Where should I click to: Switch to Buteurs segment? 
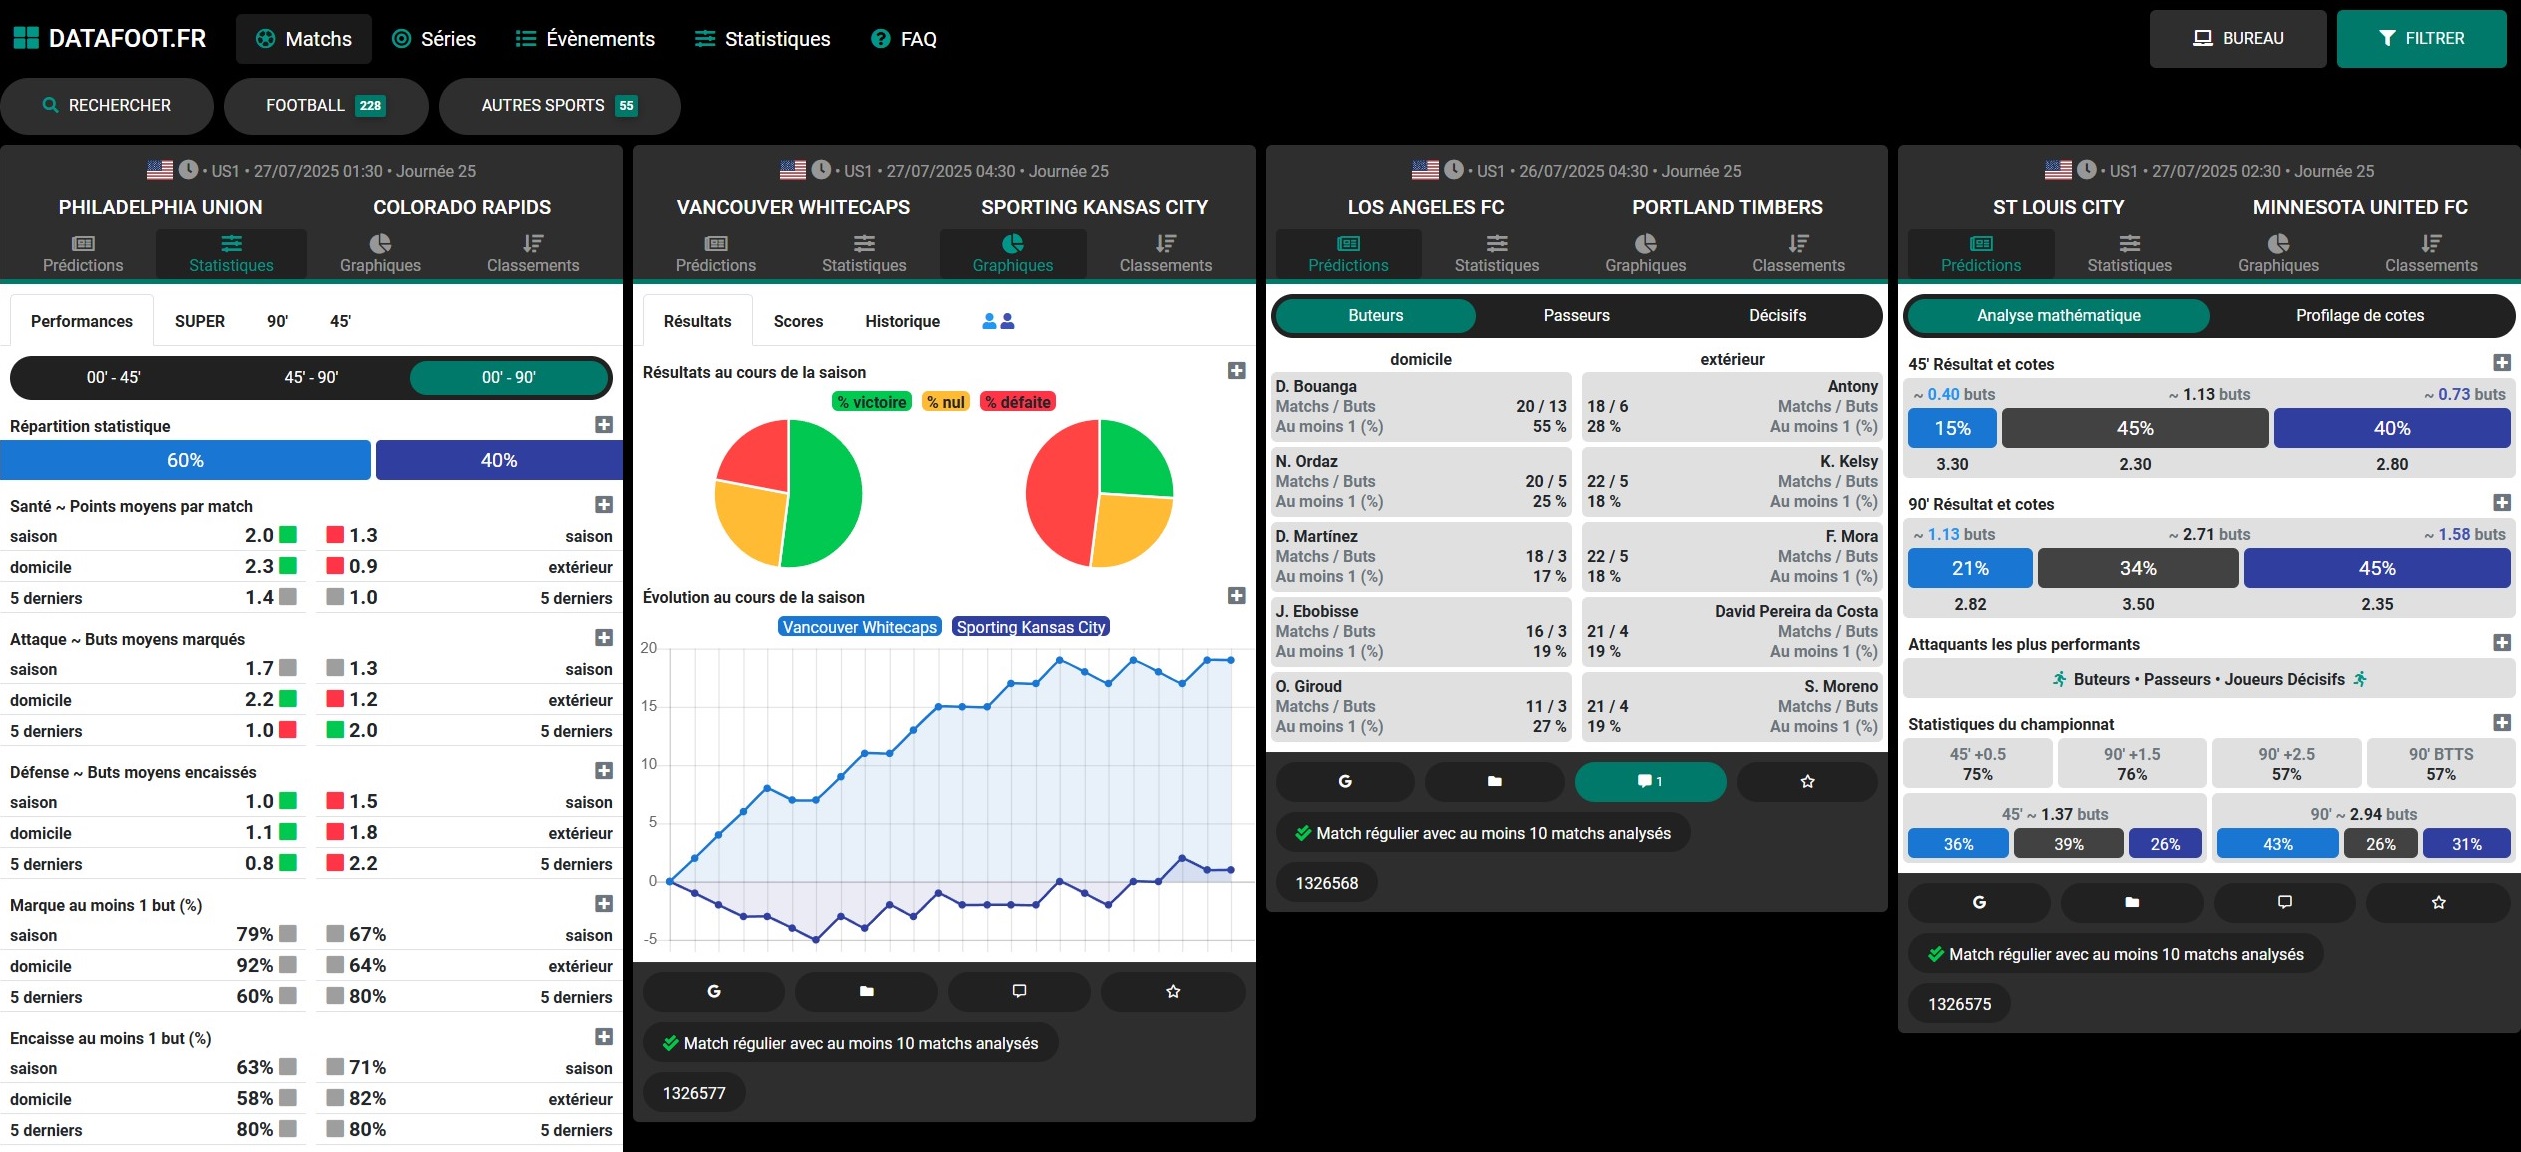coord(1375,315)
